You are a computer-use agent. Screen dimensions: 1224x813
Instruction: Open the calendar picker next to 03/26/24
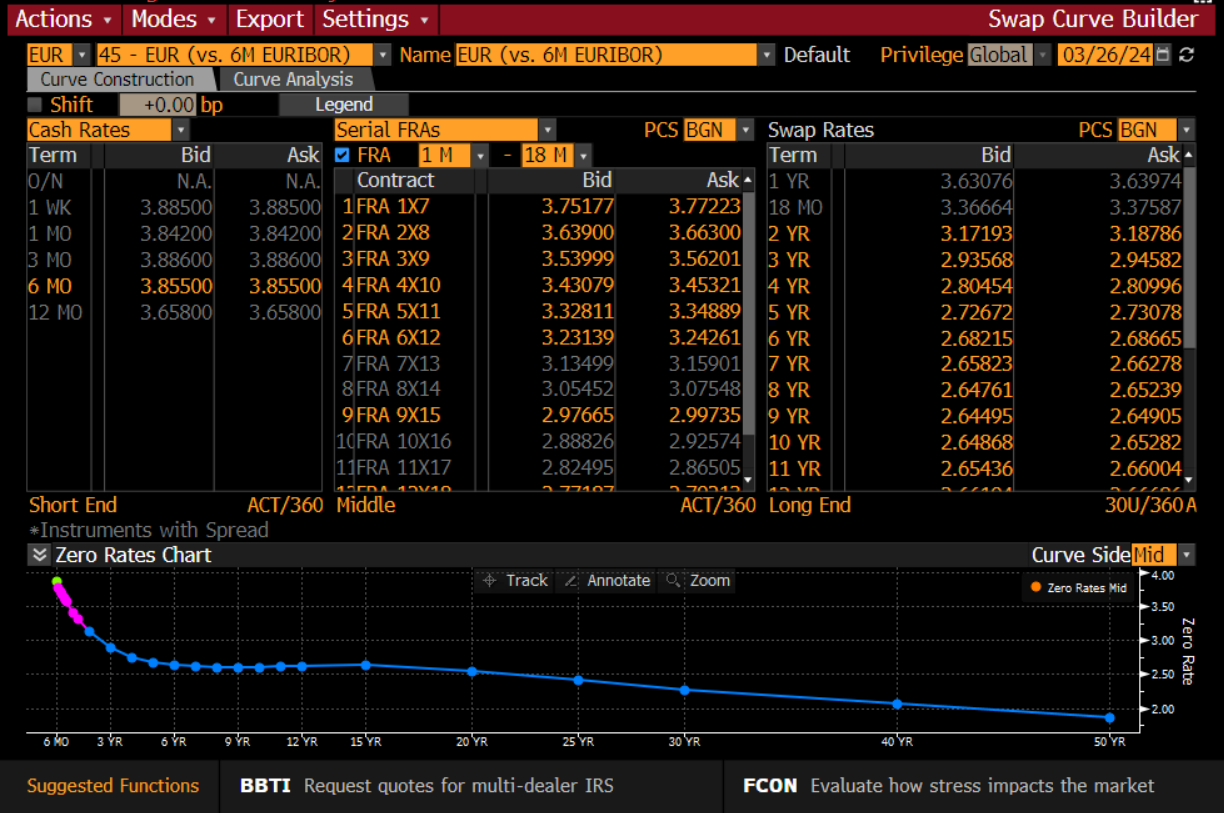point(1162,55)
